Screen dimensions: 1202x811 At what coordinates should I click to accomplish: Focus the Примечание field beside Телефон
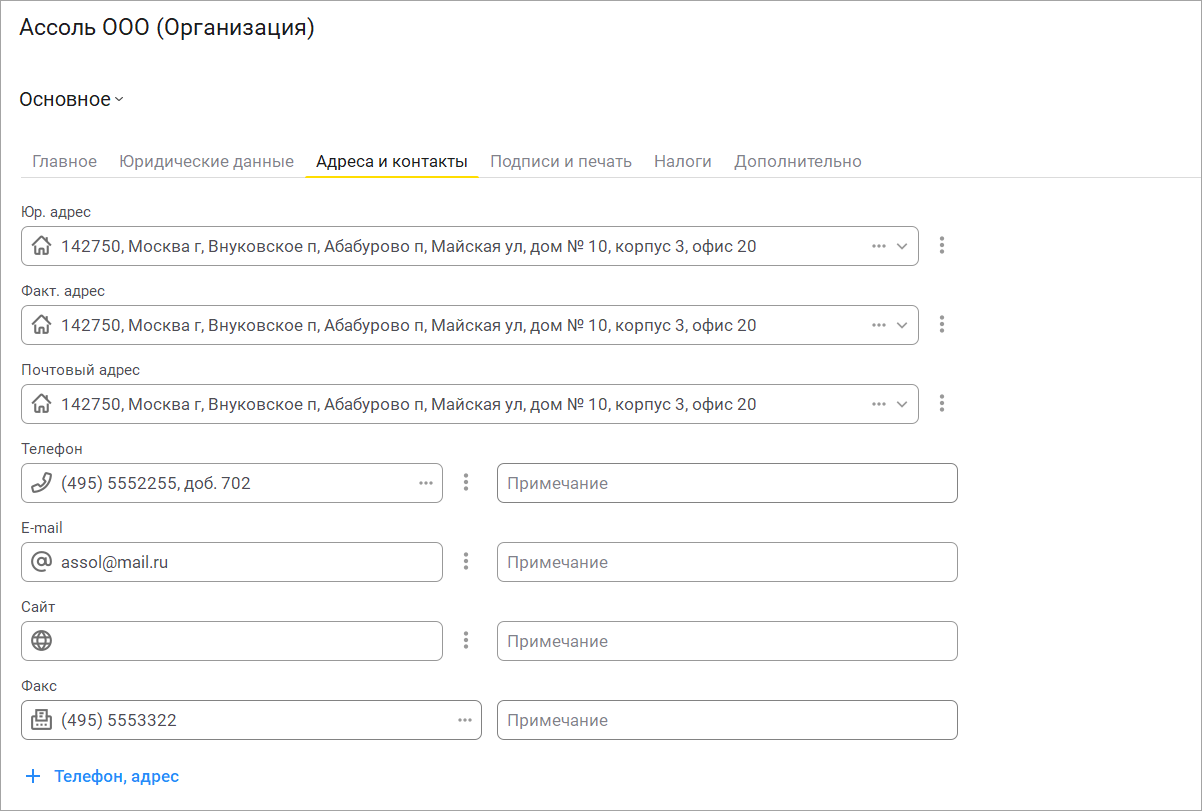coord(727,483)
